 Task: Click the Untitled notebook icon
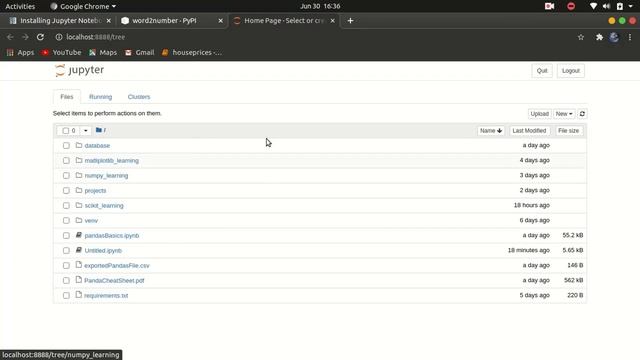pyautogui.click(x=79, y=250)
